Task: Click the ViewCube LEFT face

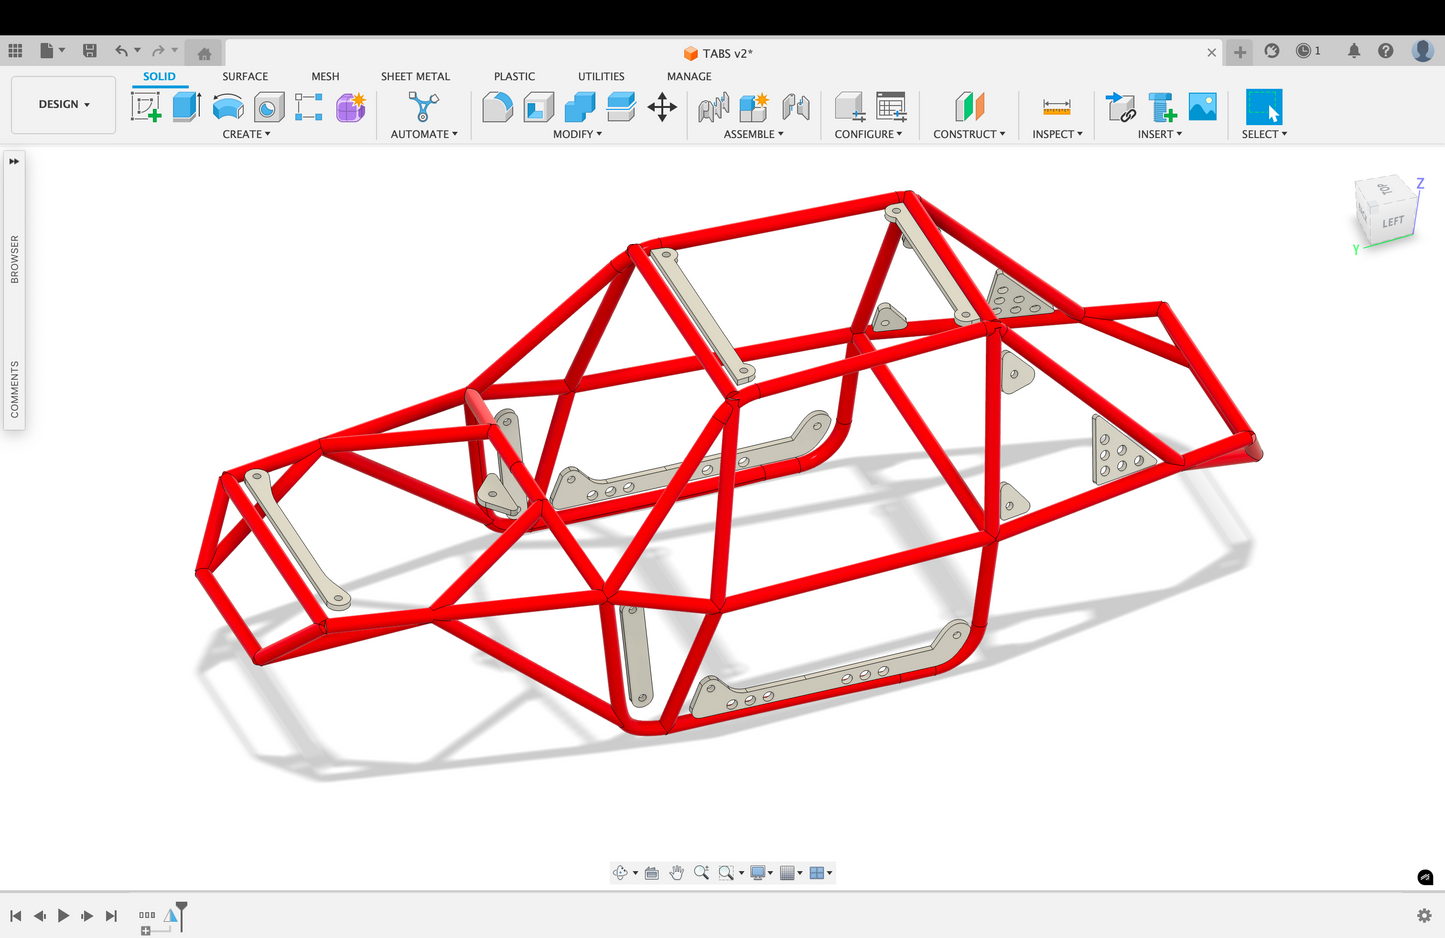Action: click(1392, 222)
